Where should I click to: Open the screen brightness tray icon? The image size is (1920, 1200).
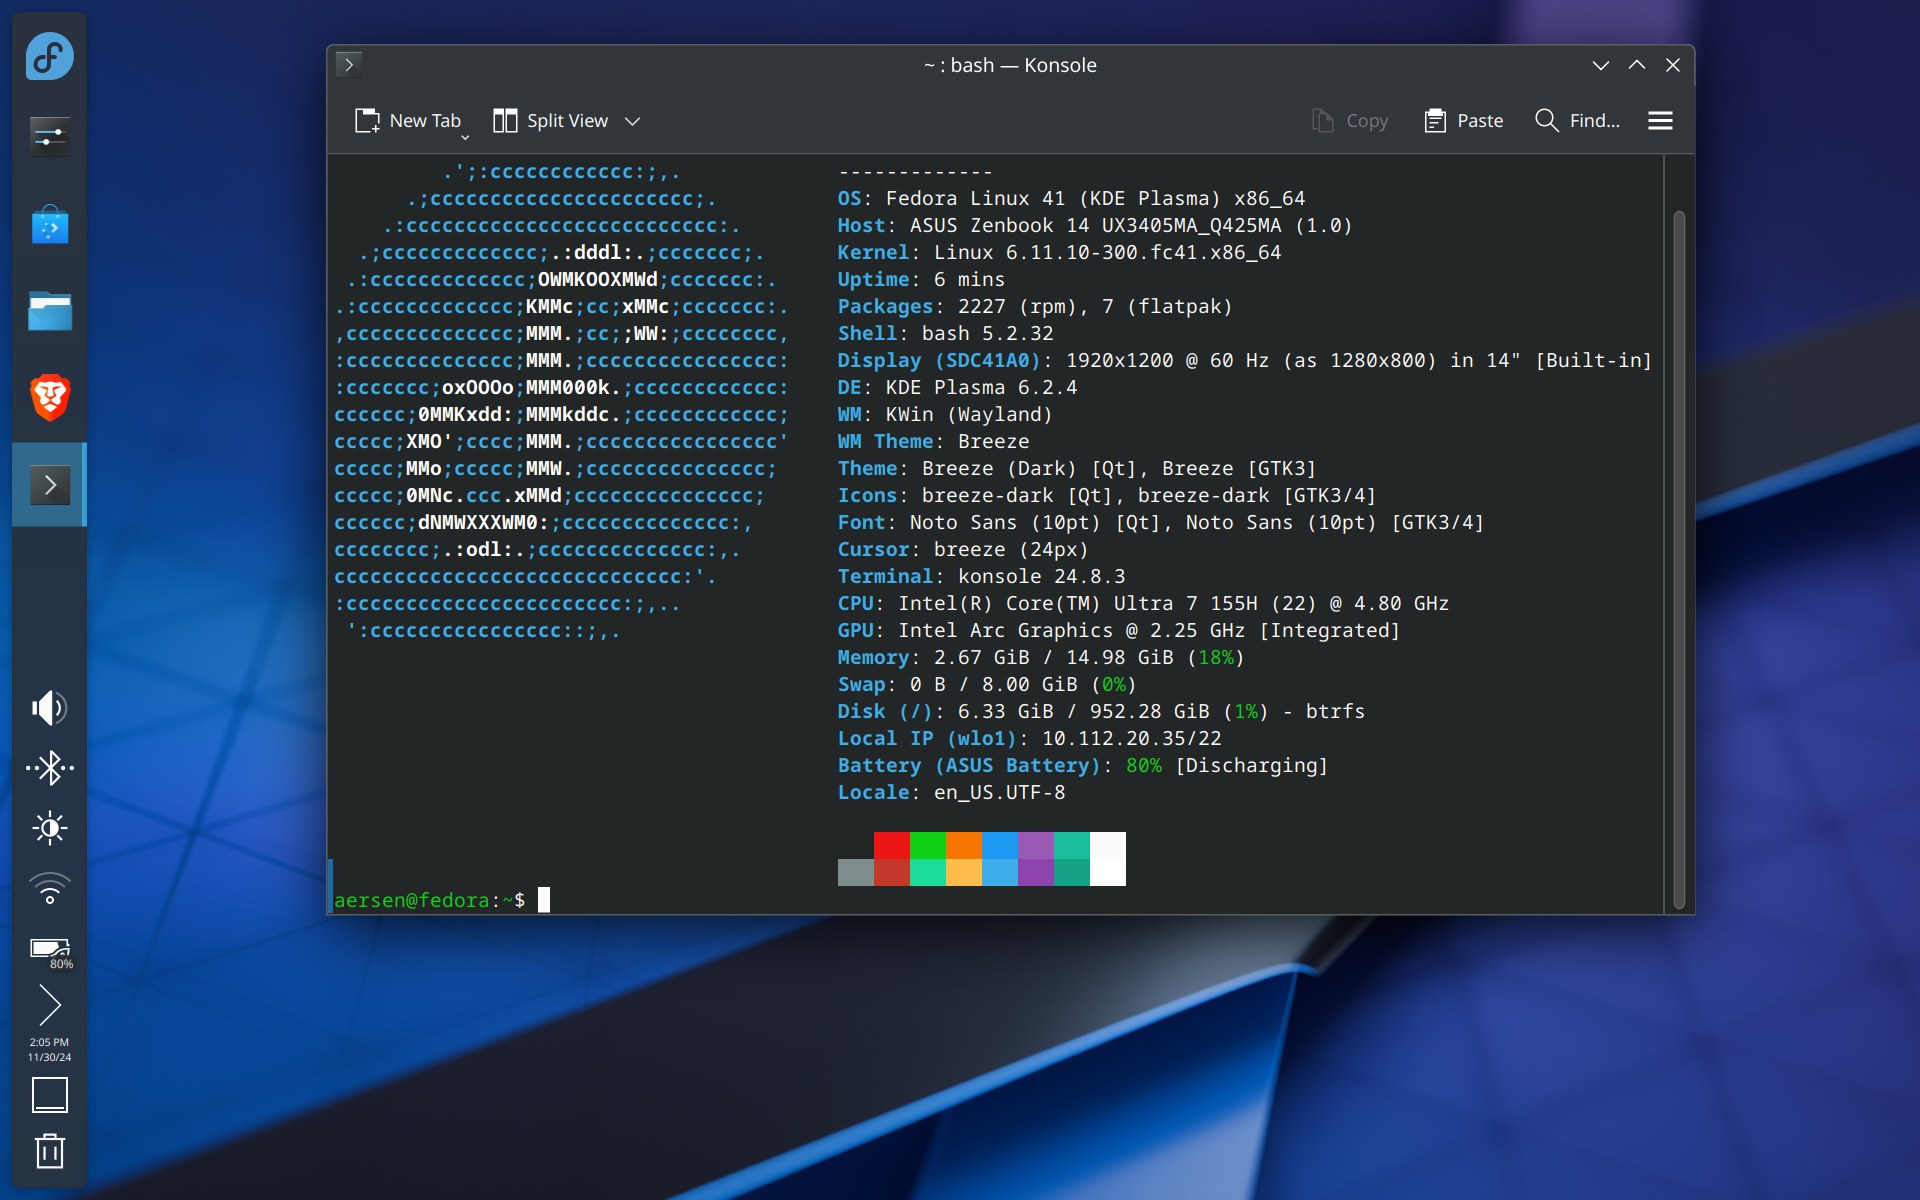[x=49, y=828]
